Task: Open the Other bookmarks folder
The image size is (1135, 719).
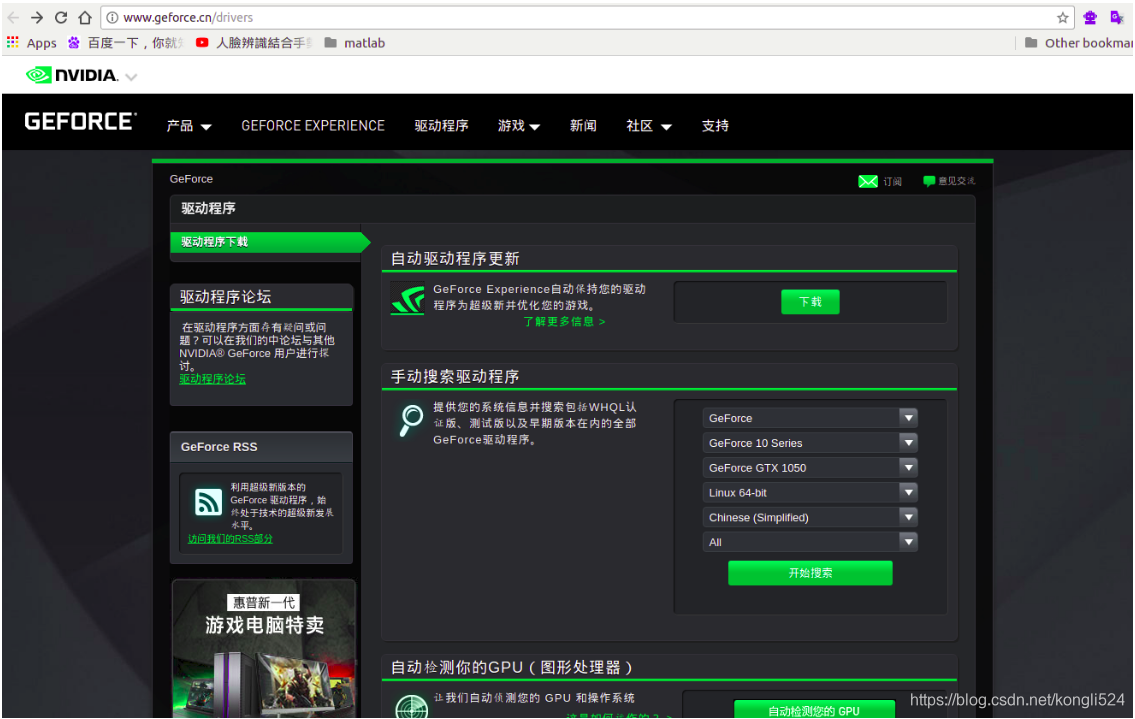Action: (x=1079, y=43)
